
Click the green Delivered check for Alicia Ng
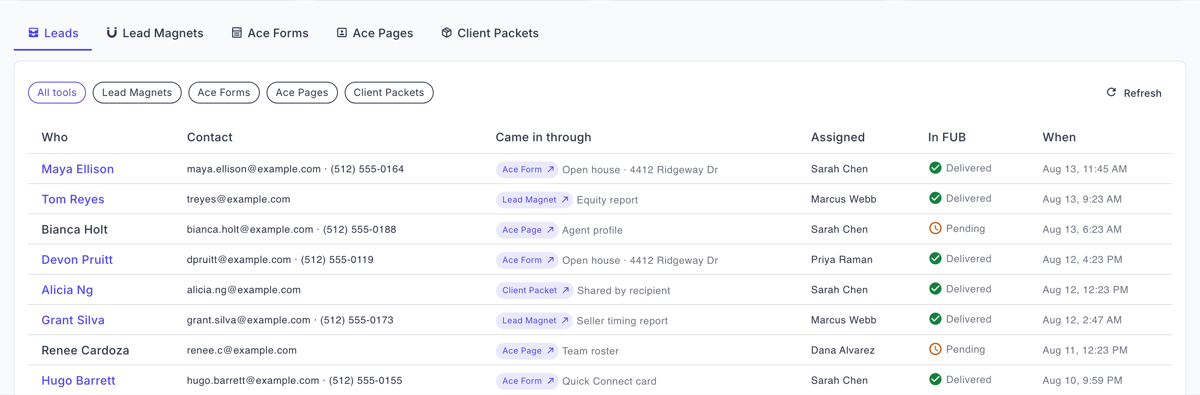tap(935, 289)
